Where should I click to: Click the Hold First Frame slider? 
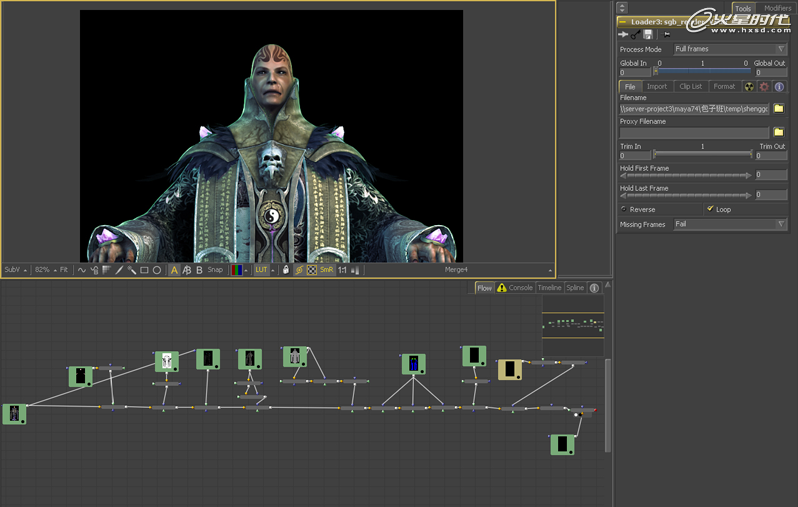click(686, 175)
